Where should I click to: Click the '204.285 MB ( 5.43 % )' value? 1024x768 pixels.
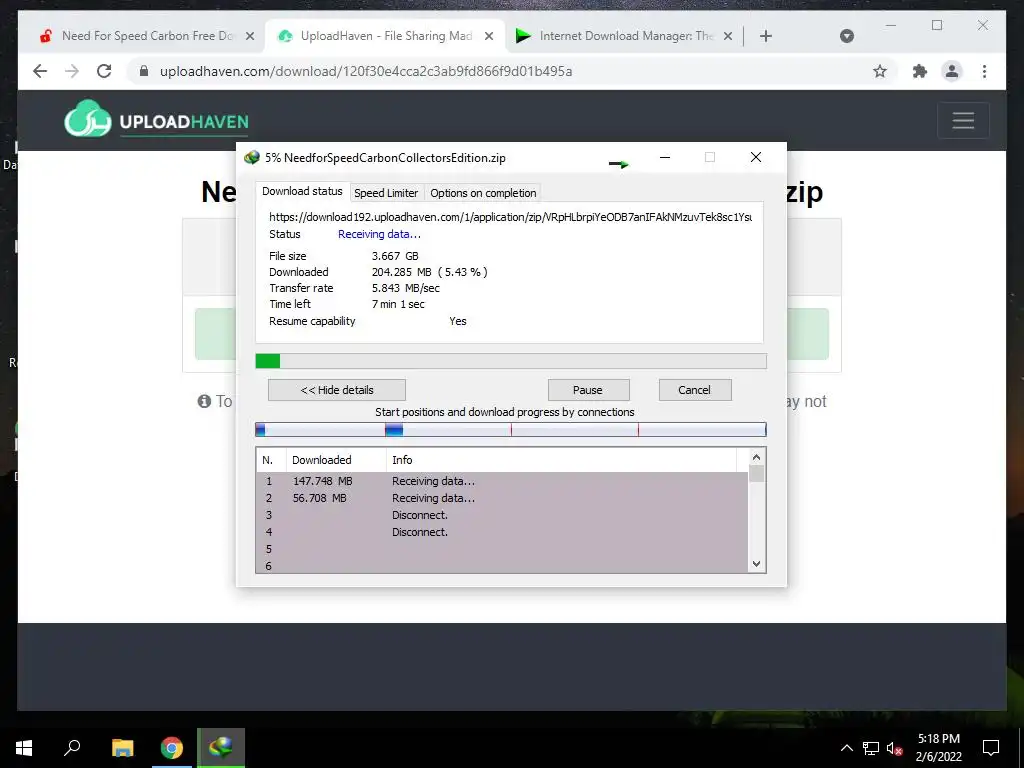click(x=430, y=272)
